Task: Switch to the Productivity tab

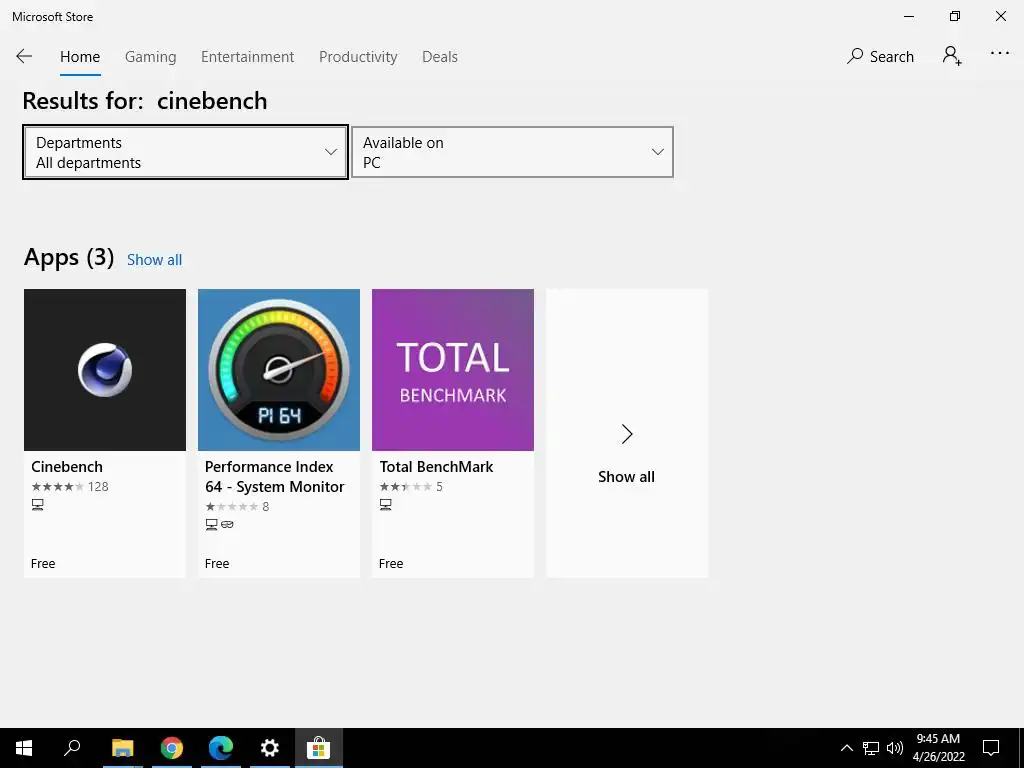Action: pos(358,57)
